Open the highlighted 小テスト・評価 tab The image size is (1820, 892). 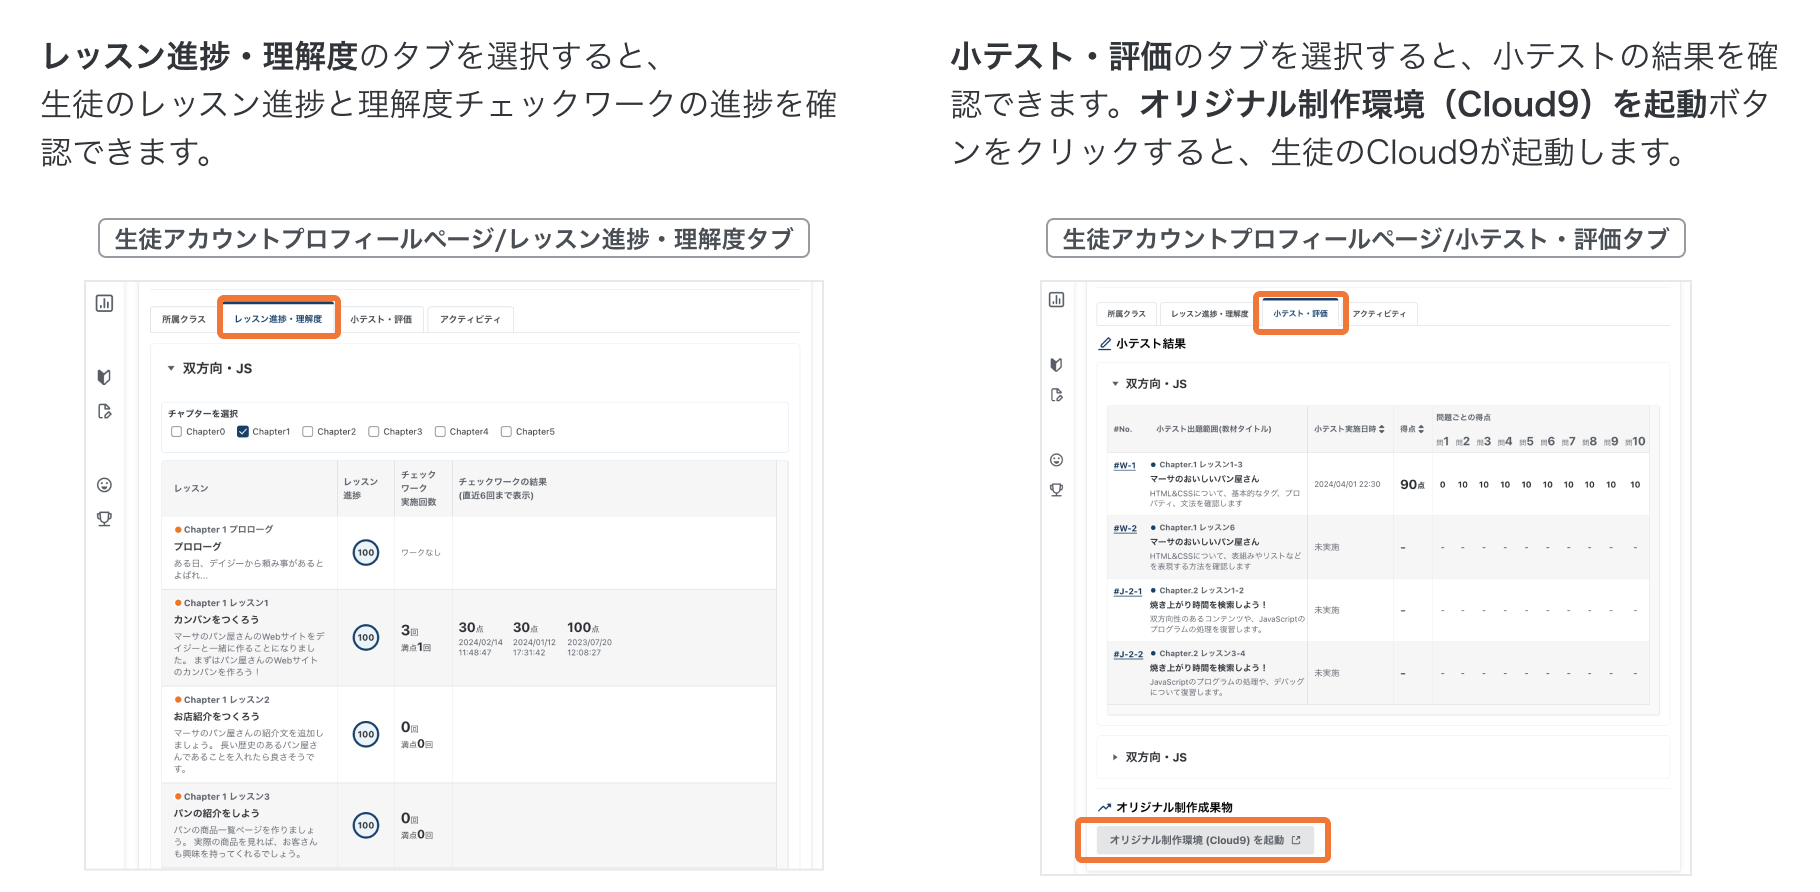pyautogui.click(x=1300, y=314)
